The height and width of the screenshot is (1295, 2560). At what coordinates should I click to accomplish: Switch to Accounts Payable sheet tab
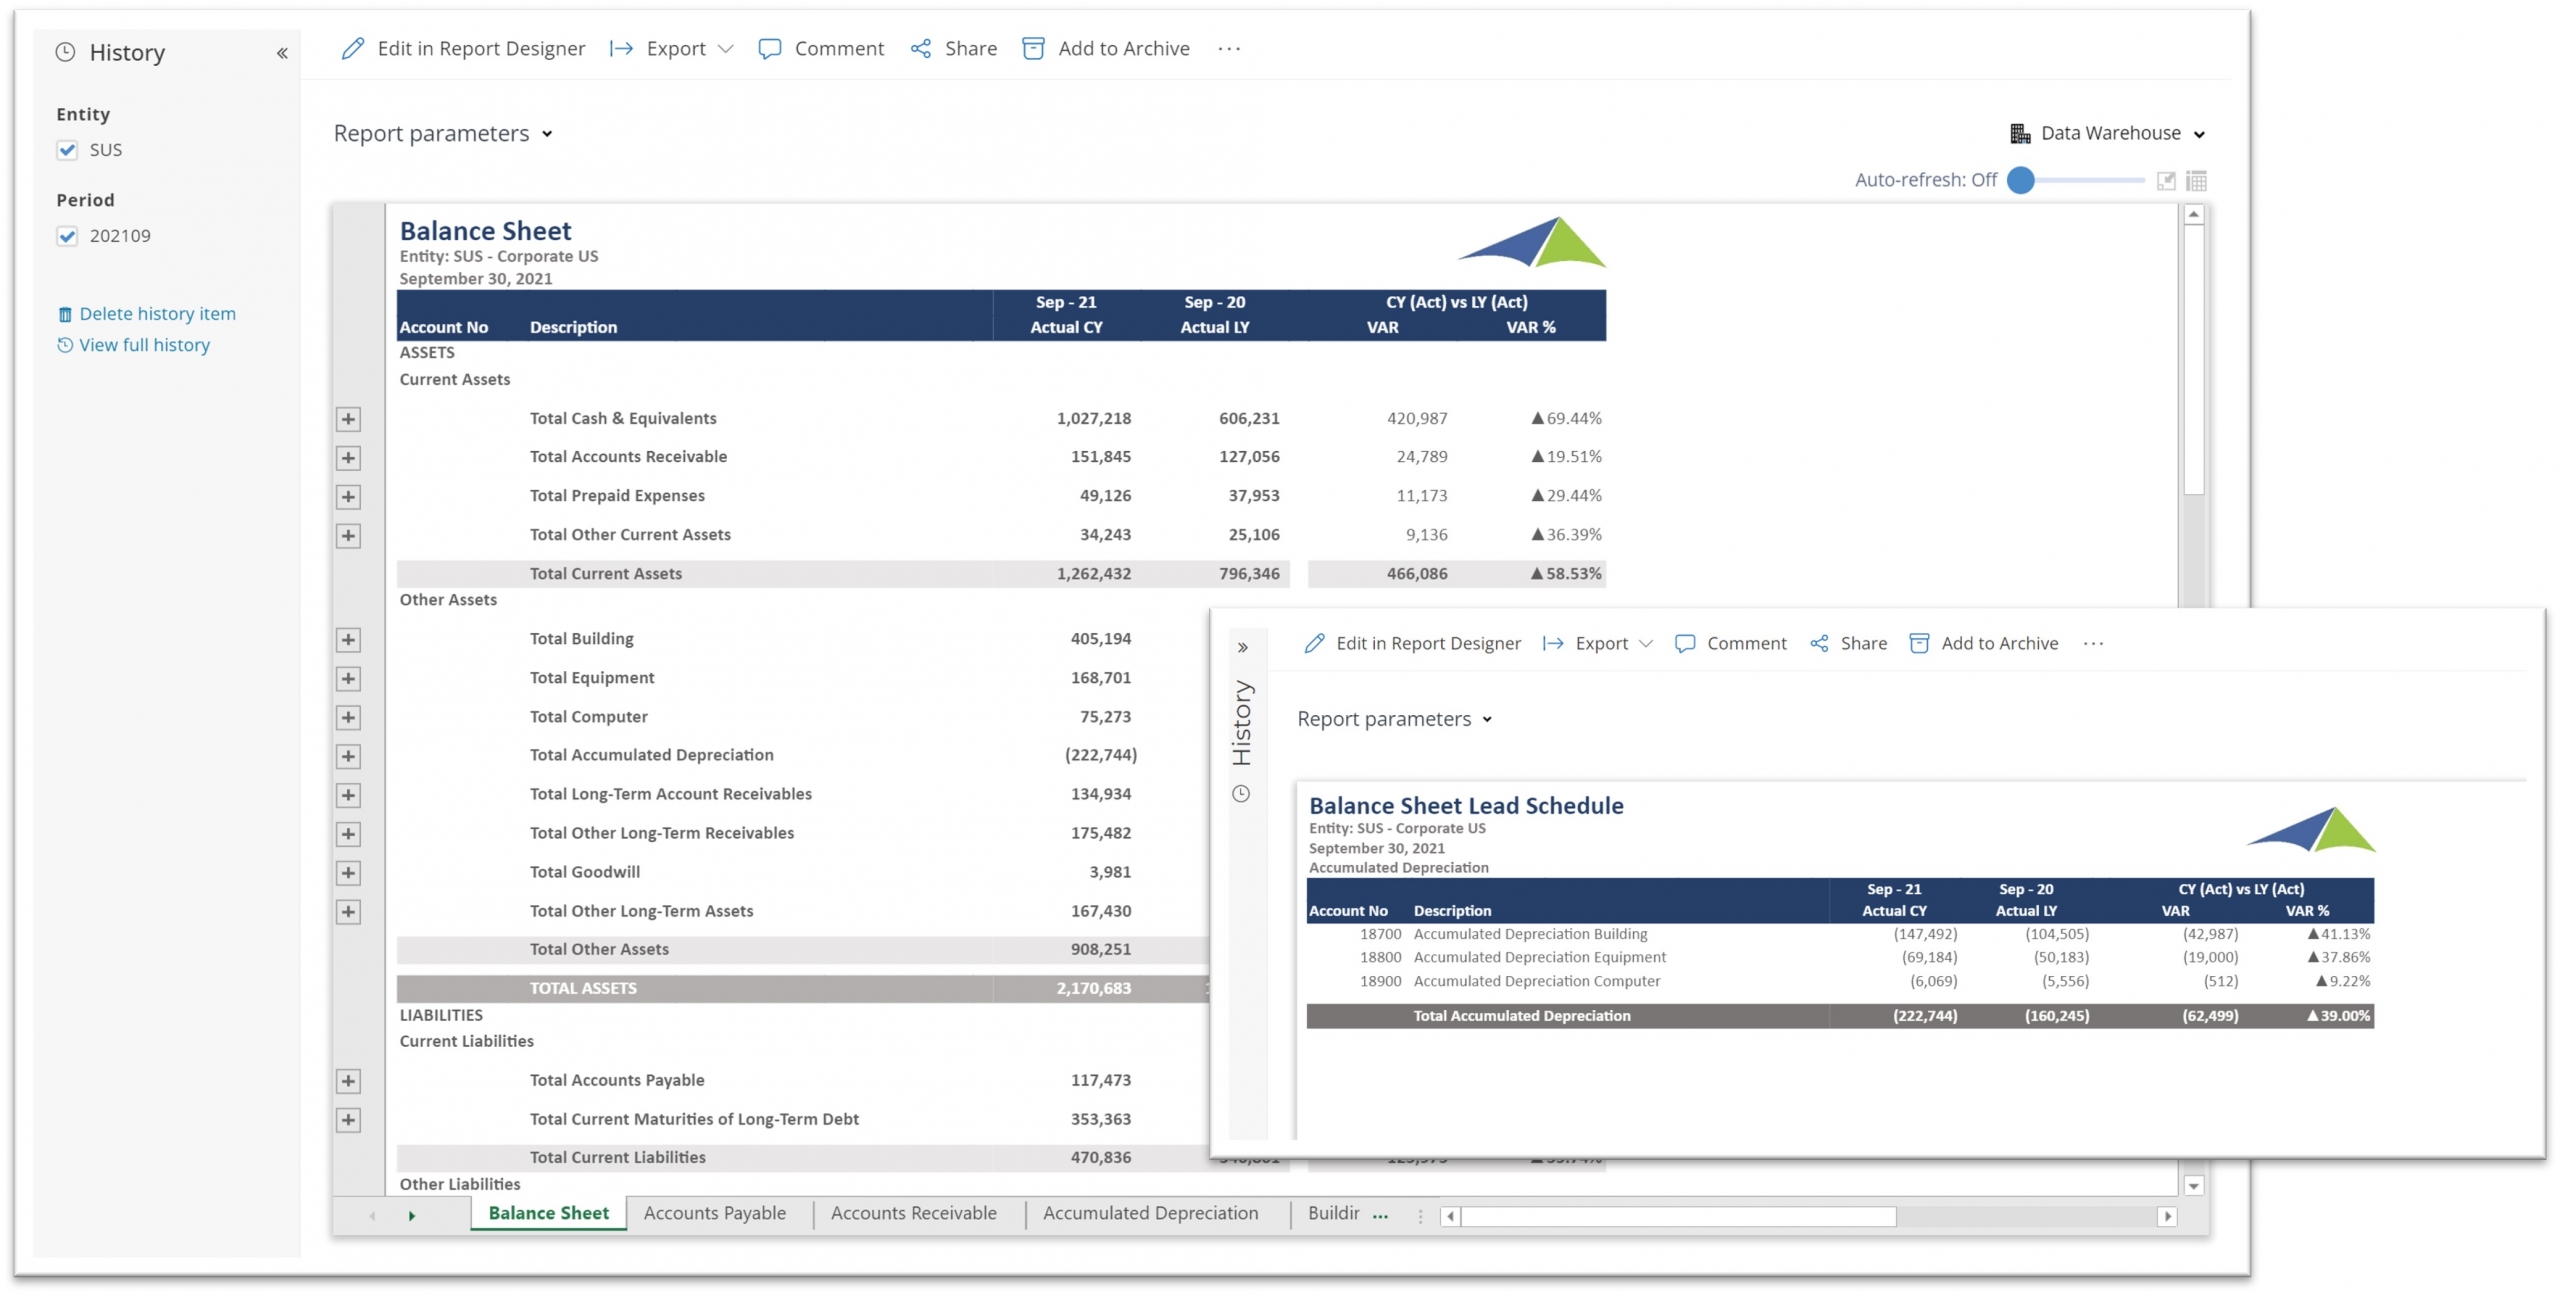click(x=714, y=1213)
